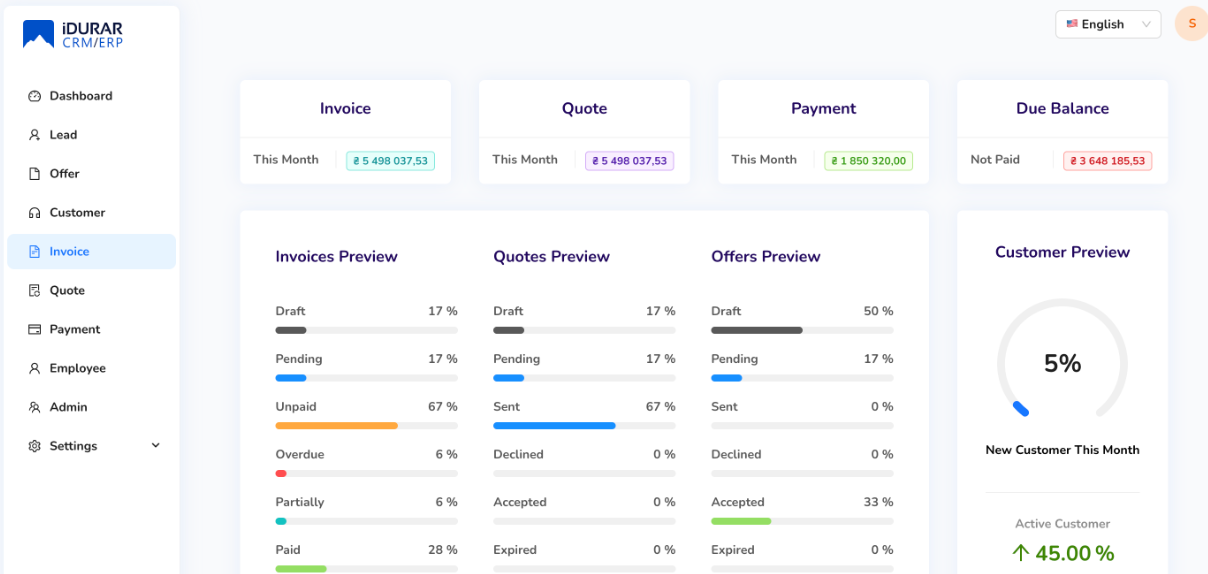1208x574 pixels.
Task: Open the English language dropdown
Action: pyautogui.click(x=1107, y=24)
